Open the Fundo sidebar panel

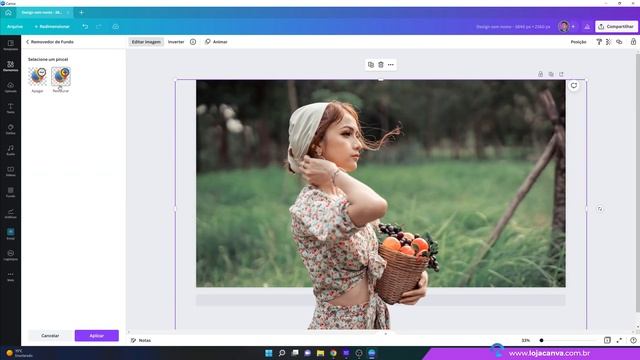[11, 192]
